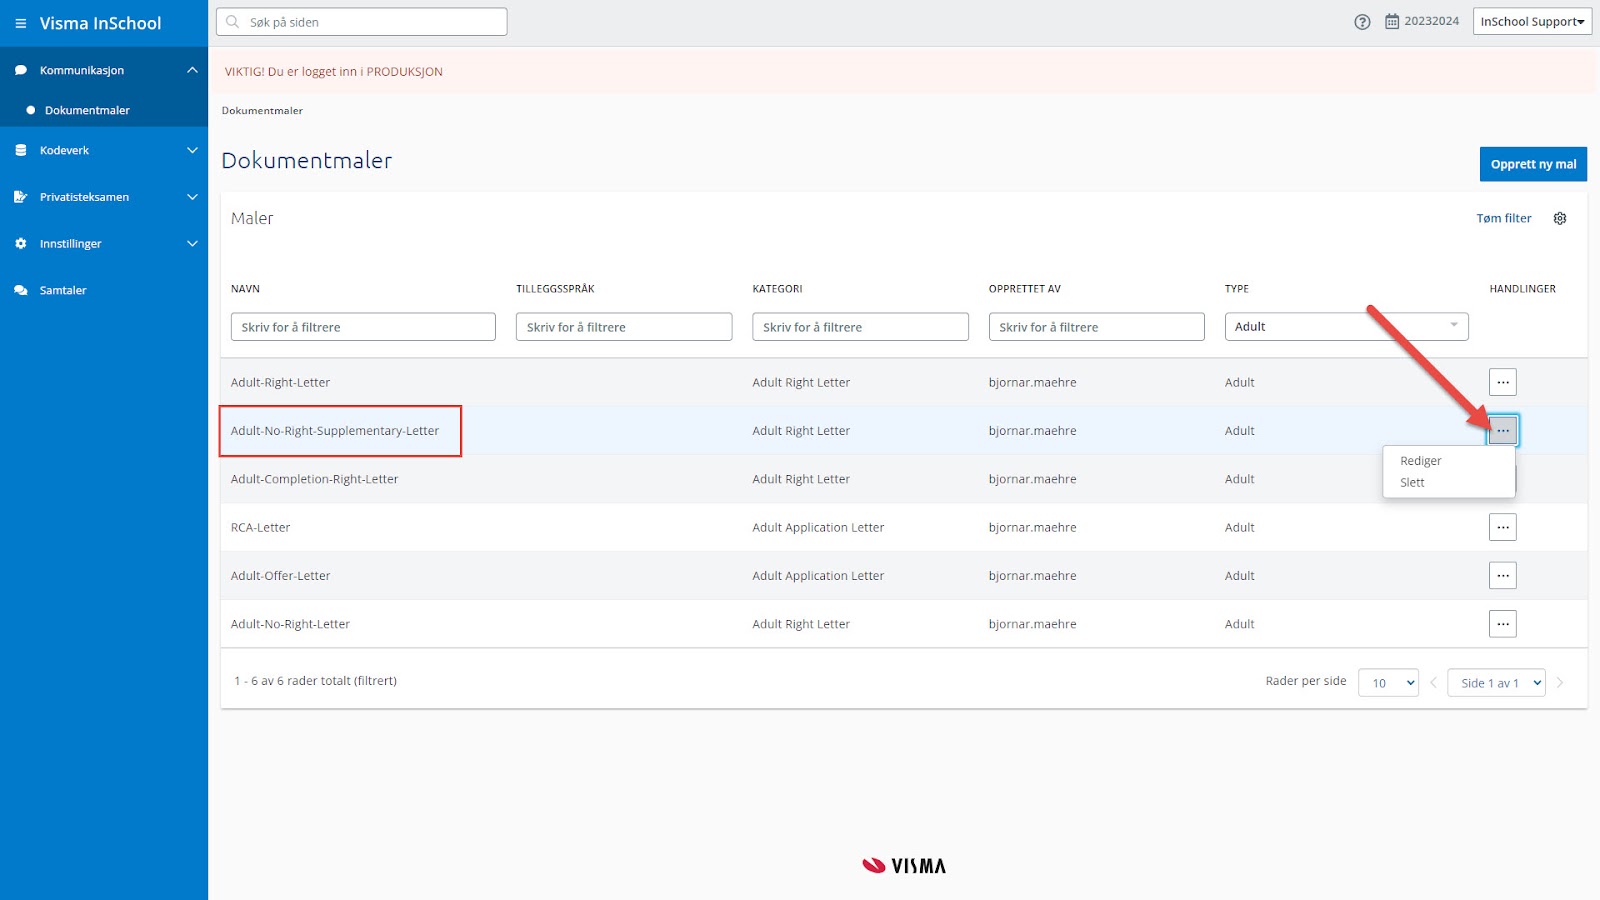Select the RCA-Letter name
1600x900 pixels.
260,527
